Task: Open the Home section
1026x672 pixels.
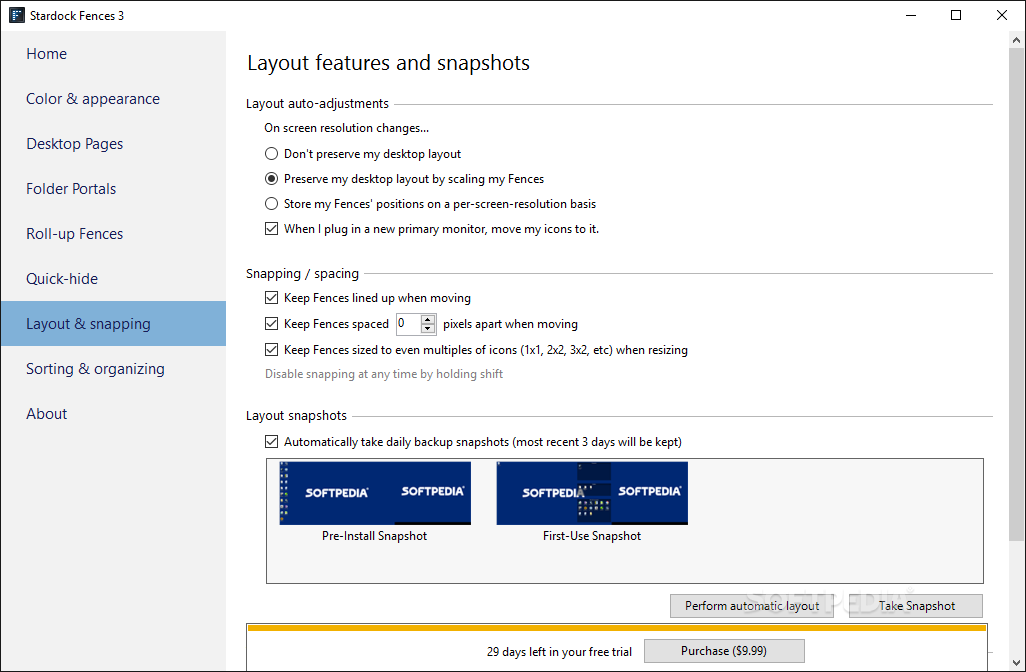Action: click(113, 54)
